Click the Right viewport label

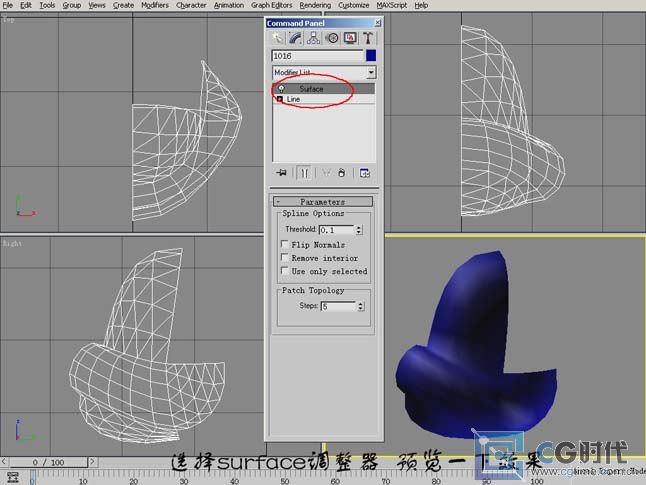pos(12,243)
